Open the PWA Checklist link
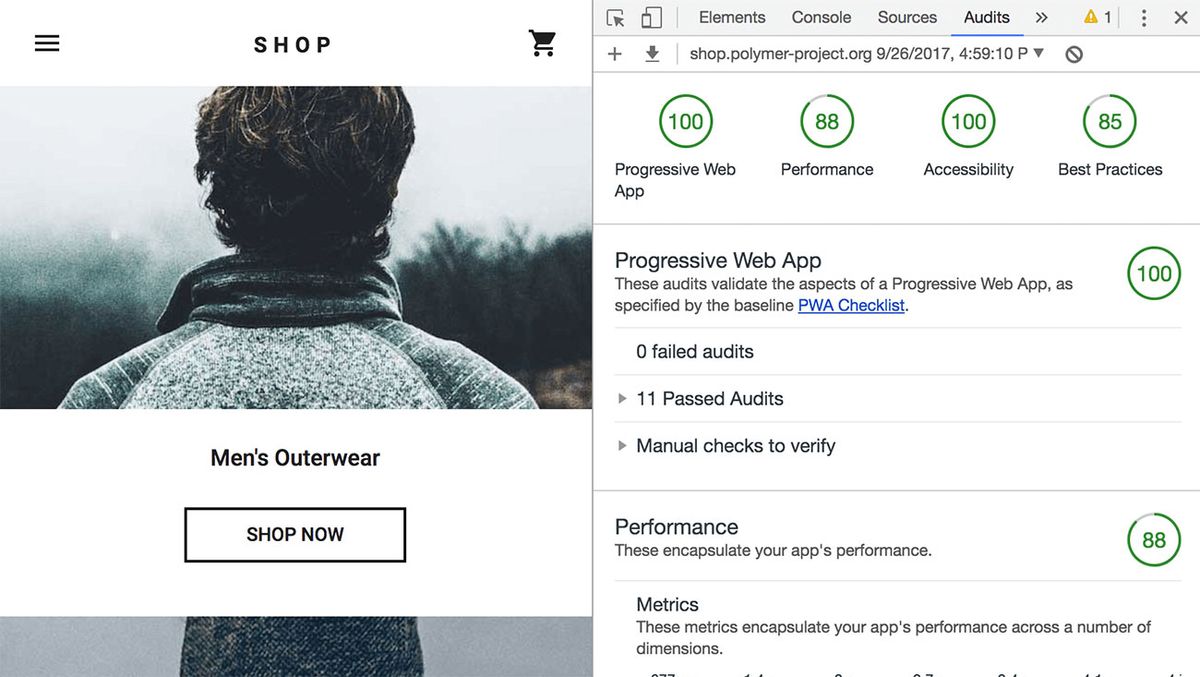Screen dimensions: 1200x677 click(x=851, y=305)
